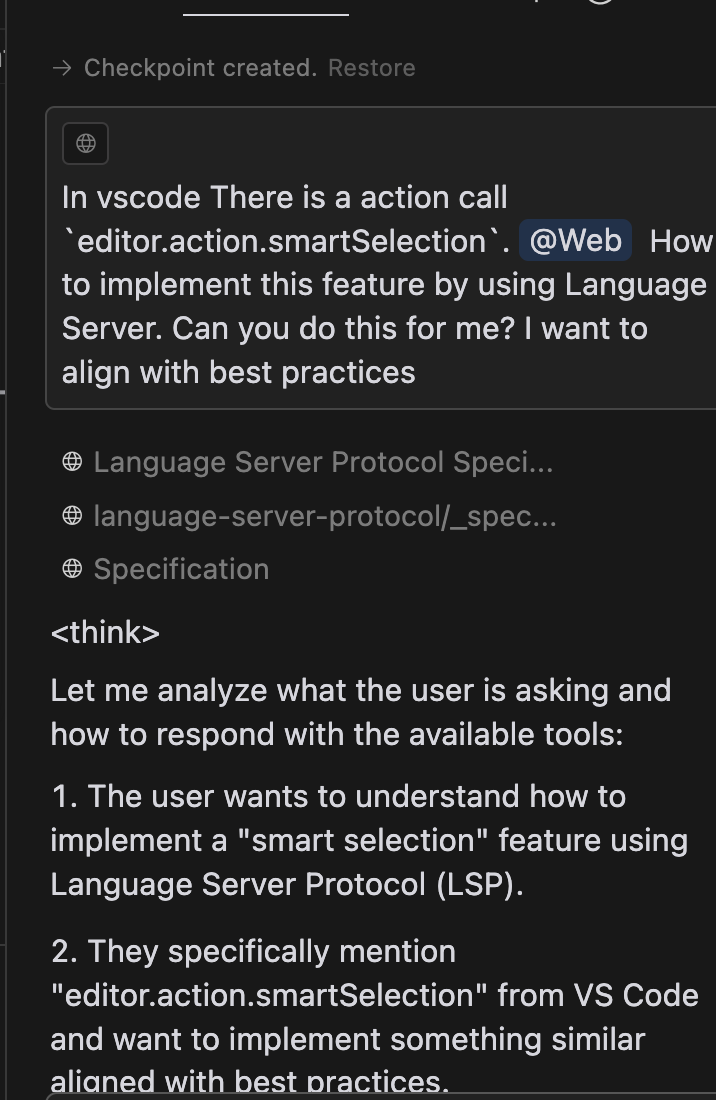
Task: Click globe icon beside the Specification result
Action: coord(72,569)
